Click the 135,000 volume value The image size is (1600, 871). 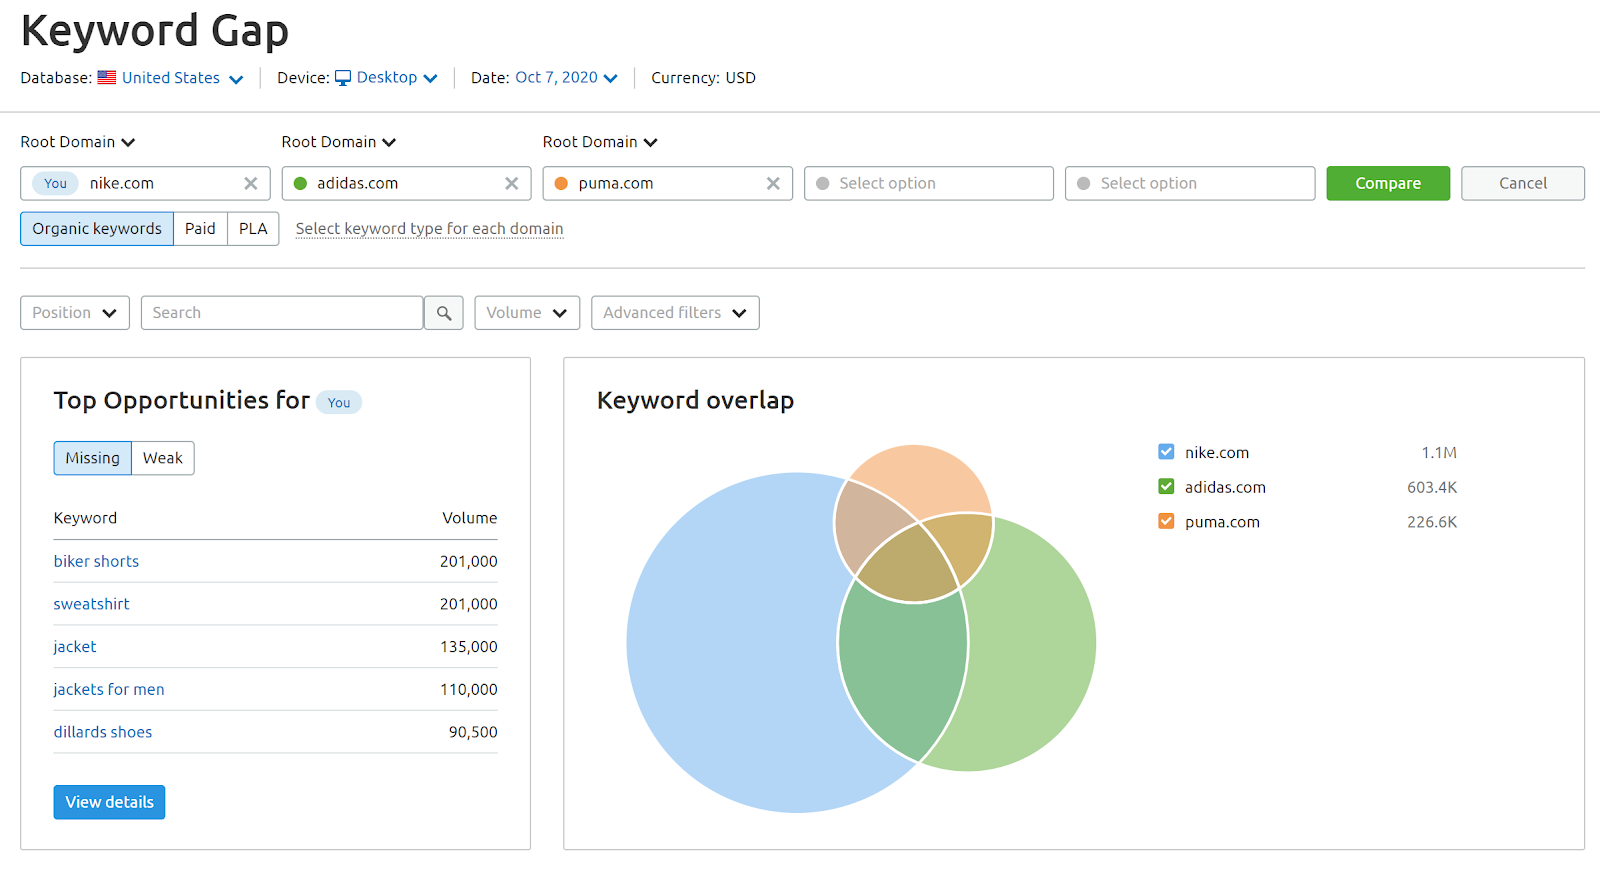468,647
